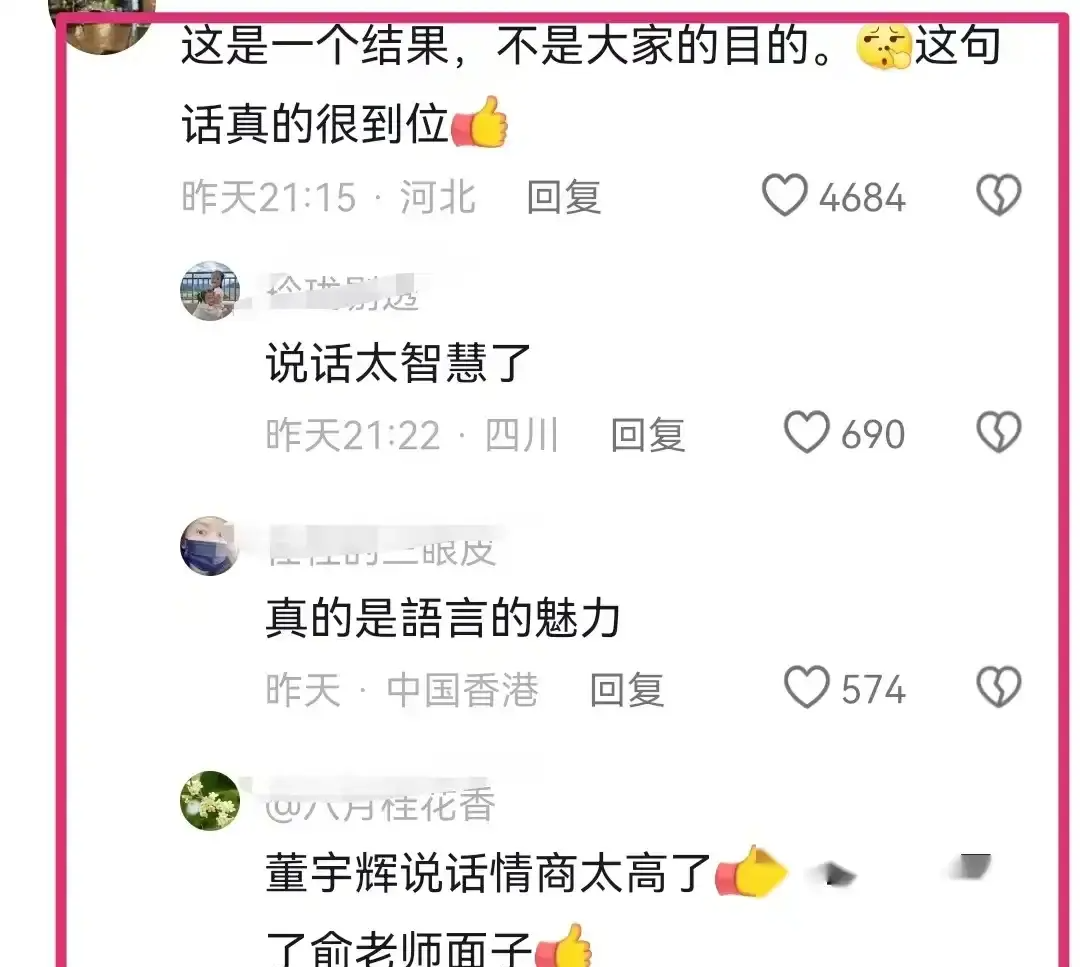
Task: Reply to the Hebei 21:15 comment
Action: click(564, 197)
